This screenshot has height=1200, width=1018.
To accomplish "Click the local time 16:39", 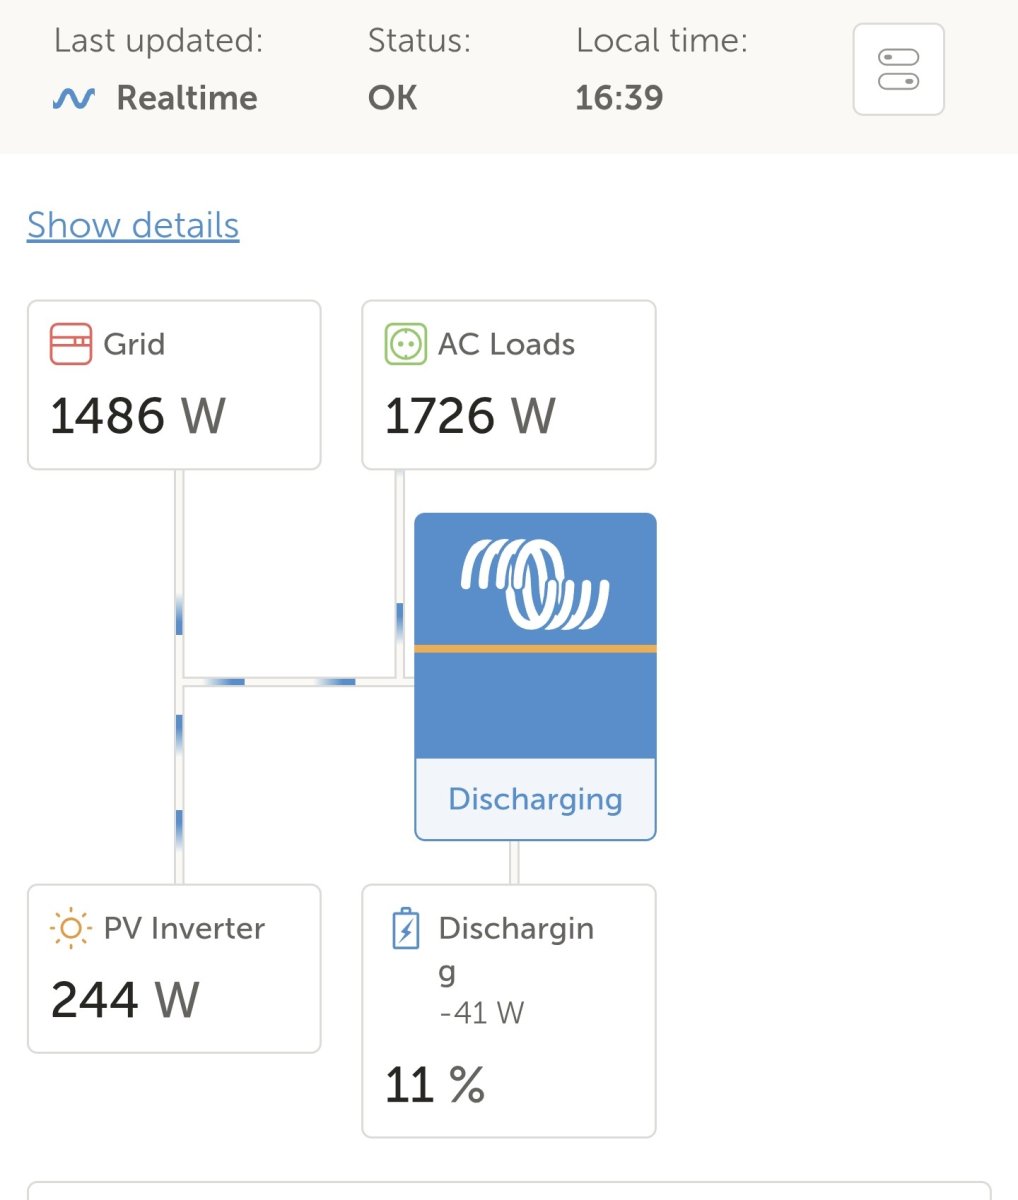I will click(x=619, y=98).
